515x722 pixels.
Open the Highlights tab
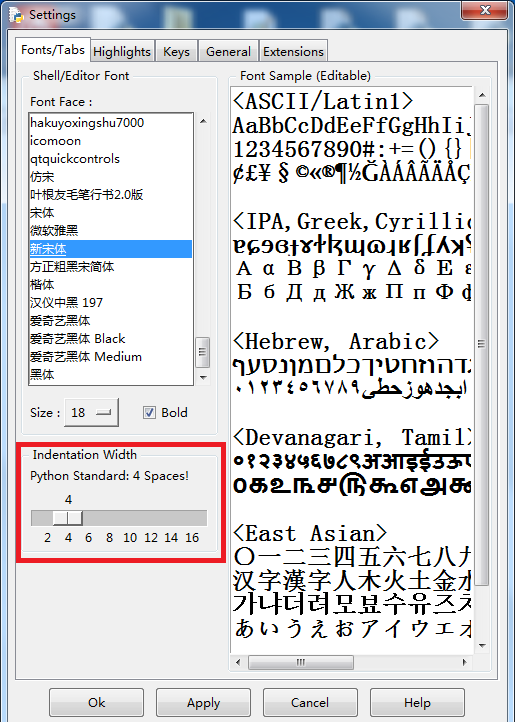[x=122, y=51]
